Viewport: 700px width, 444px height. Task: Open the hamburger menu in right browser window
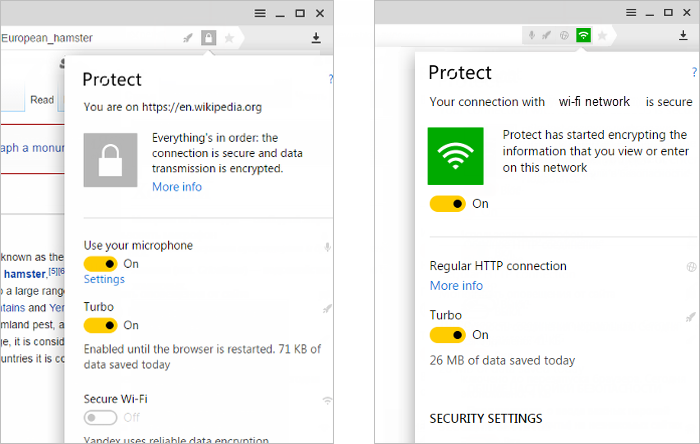tap(631, 12)
